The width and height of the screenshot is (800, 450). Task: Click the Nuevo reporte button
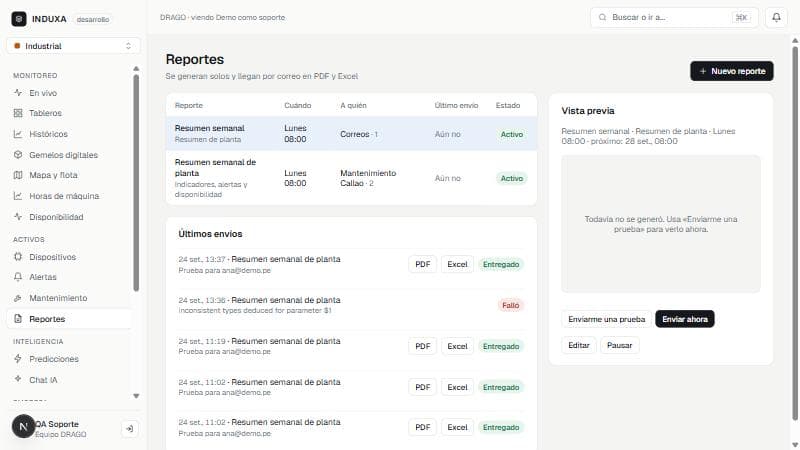(x=732, y=71)
